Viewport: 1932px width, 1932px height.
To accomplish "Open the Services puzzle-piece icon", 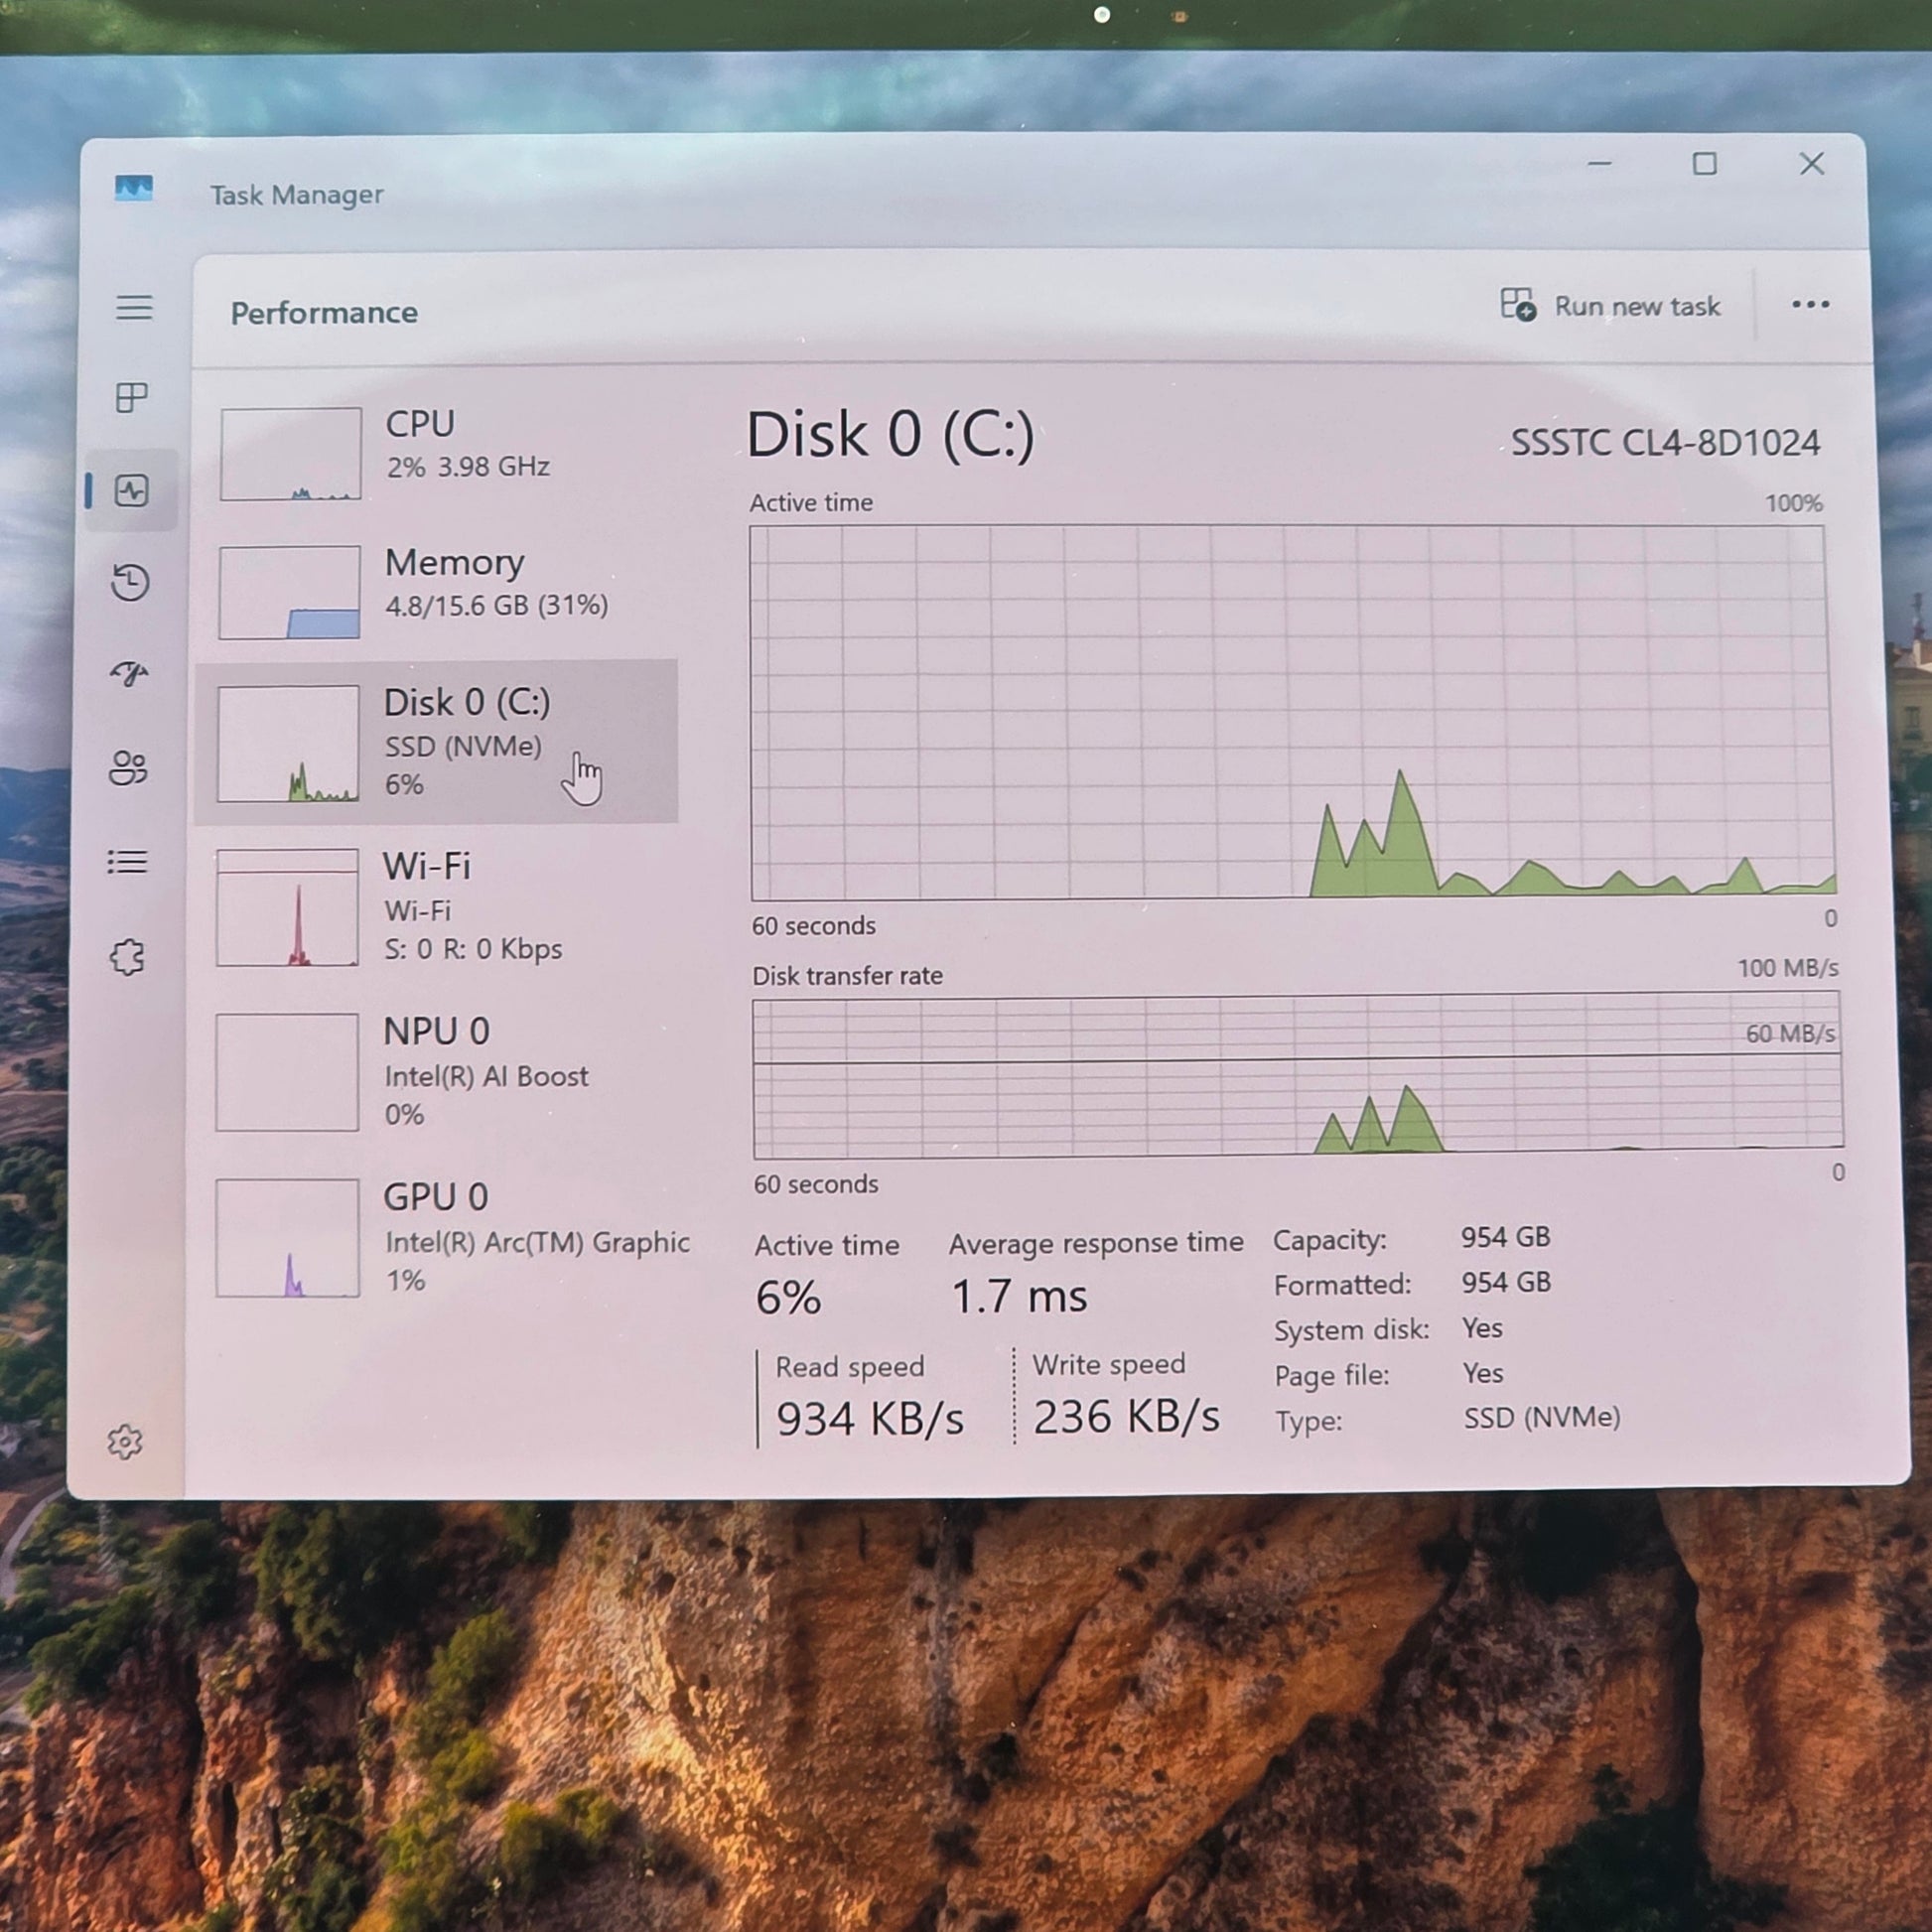I will [127, 957].
